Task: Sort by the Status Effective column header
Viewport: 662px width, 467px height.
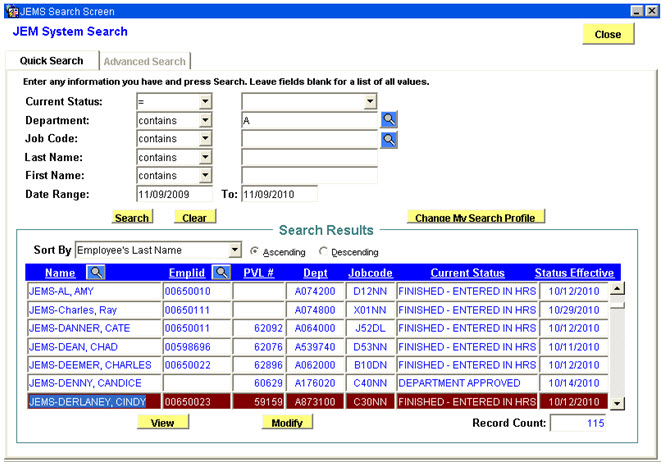Action: point(574,273)
